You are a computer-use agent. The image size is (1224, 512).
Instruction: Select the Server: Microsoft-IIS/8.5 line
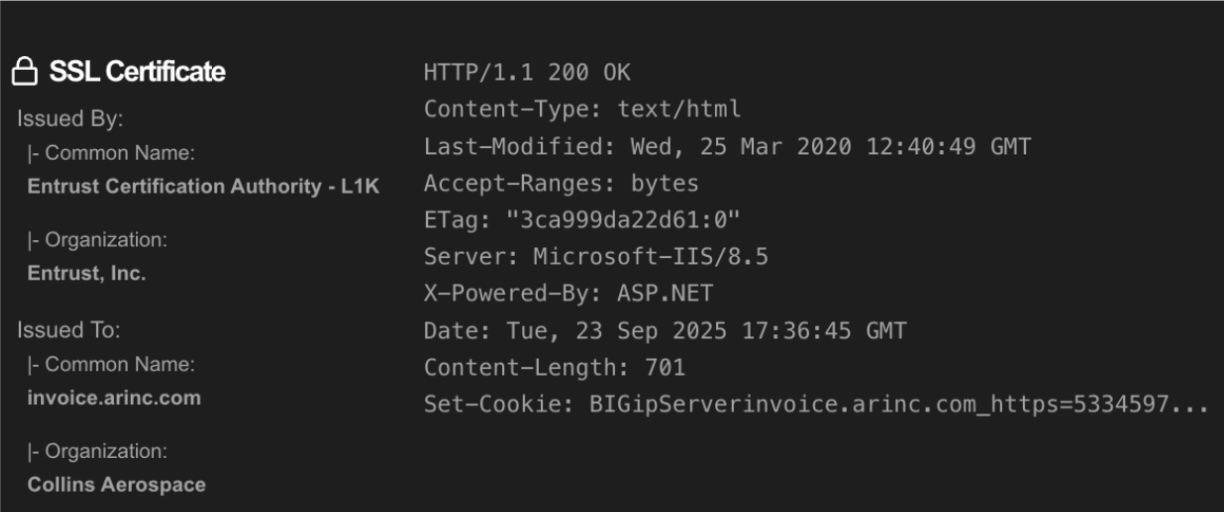[x=596, y=257]
